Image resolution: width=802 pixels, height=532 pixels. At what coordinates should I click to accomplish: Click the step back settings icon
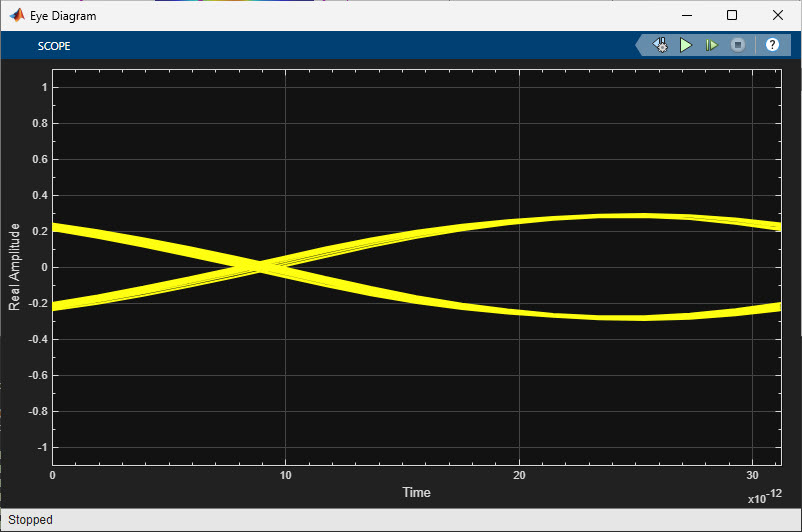[x=660, y=45]
